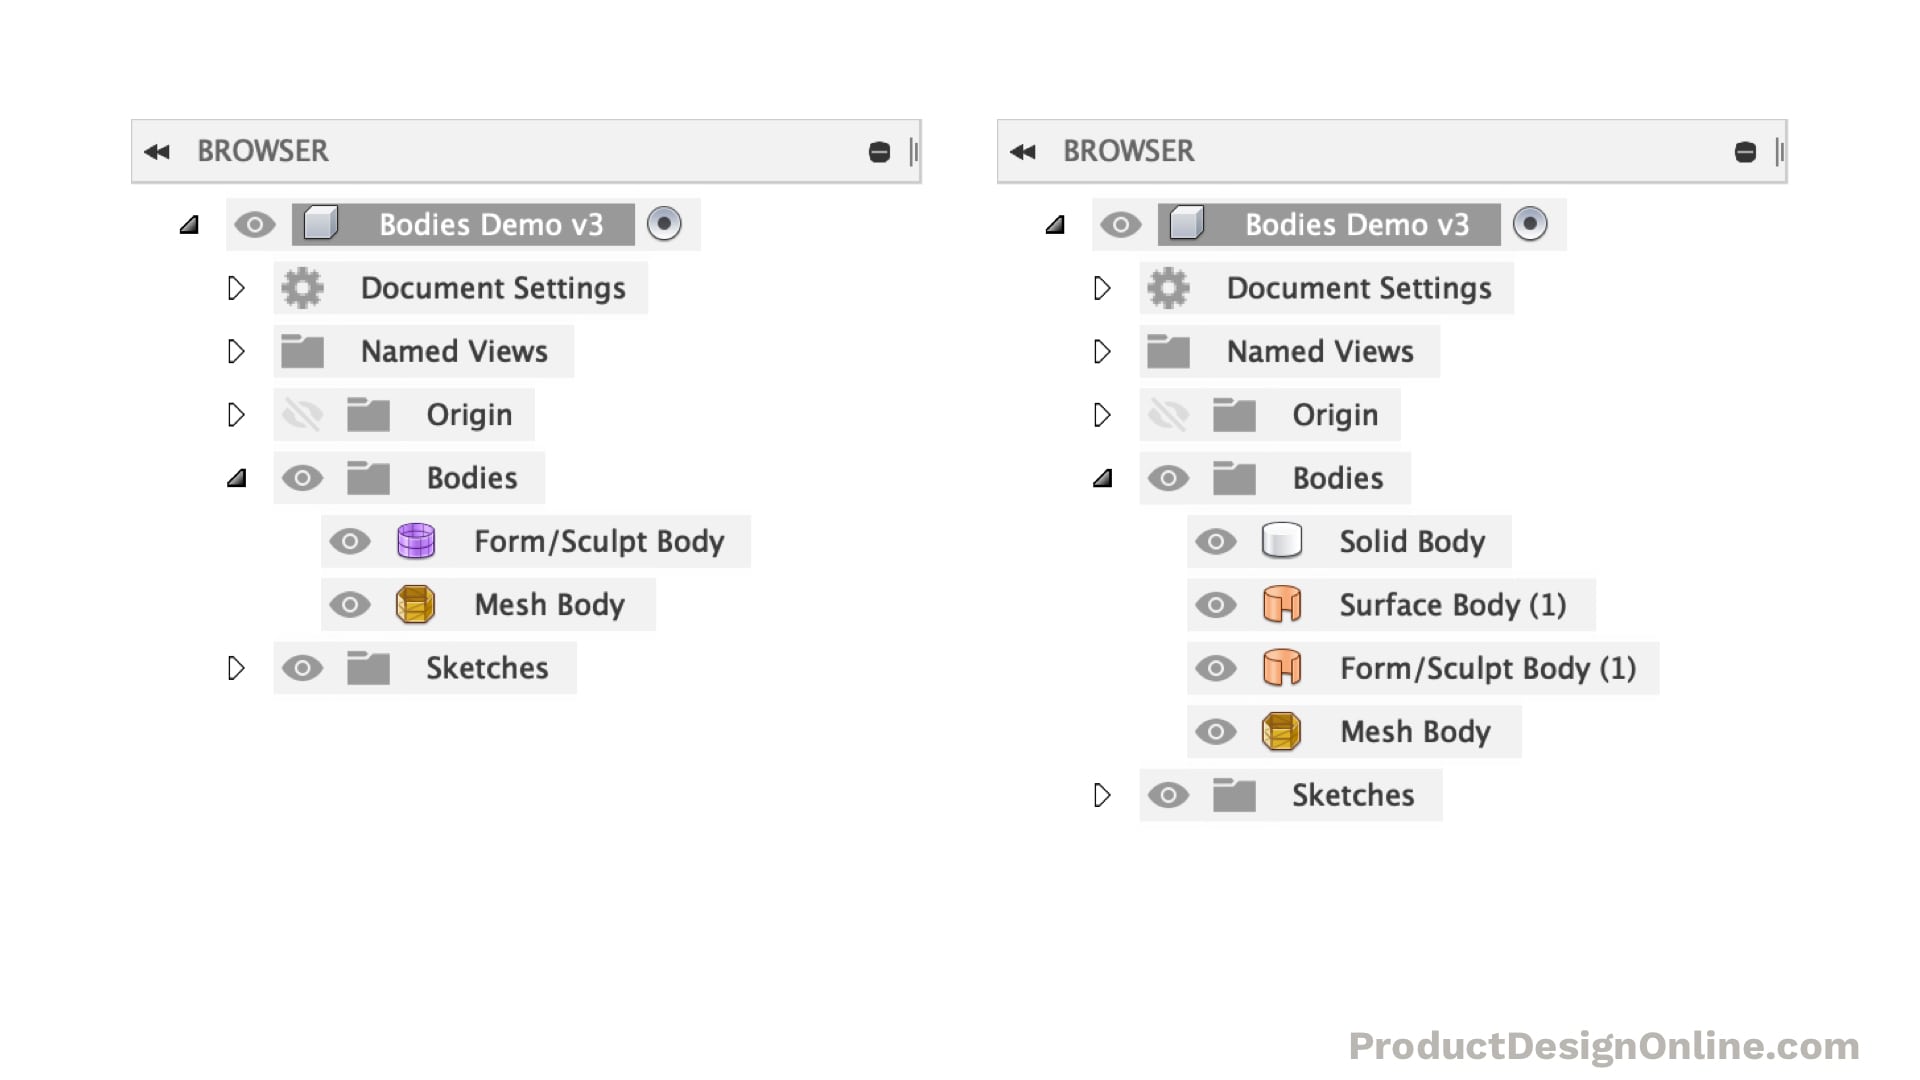1920x1080 pixels.
Task: Collapse the Bodies folder in right browser
Action: (1102, 478)
